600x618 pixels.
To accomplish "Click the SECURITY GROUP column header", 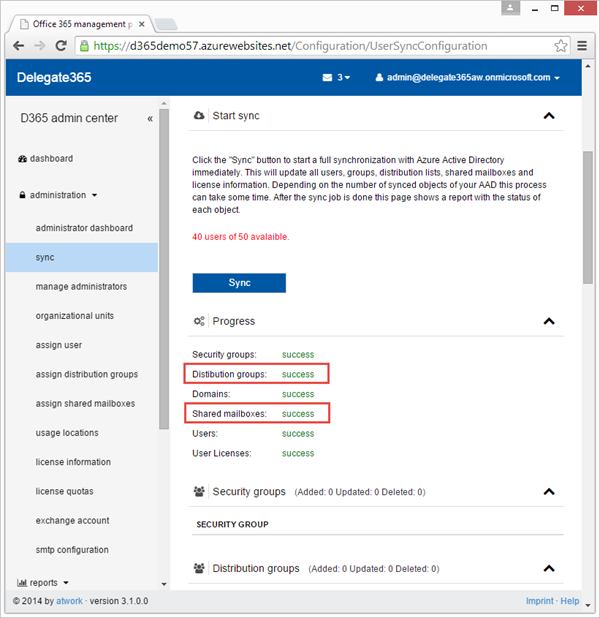I will tap(233, 525).
